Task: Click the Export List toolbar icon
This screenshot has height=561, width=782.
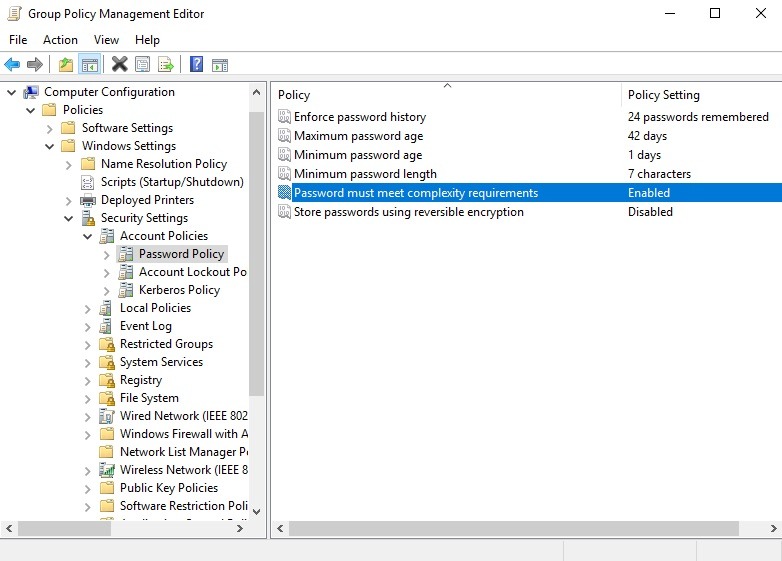Action: [x=166, y=65]
